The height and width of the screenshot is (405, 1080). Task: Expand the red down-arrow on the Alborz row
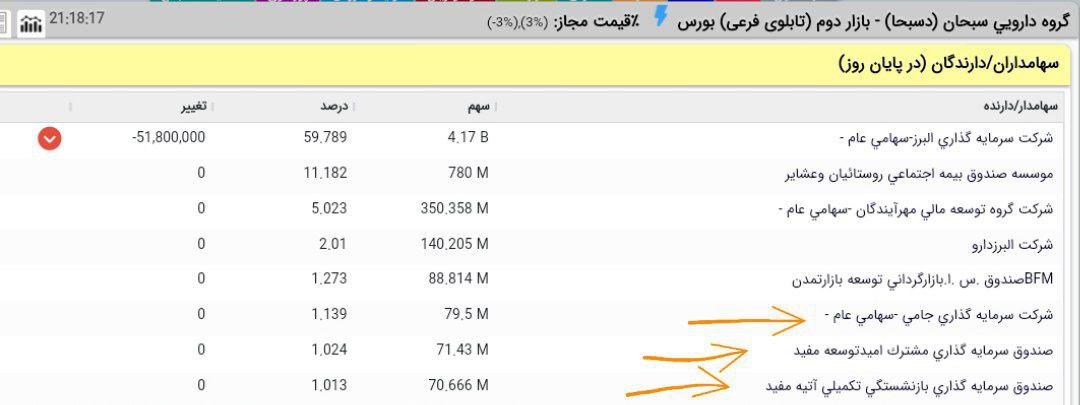tap(49, 139)
